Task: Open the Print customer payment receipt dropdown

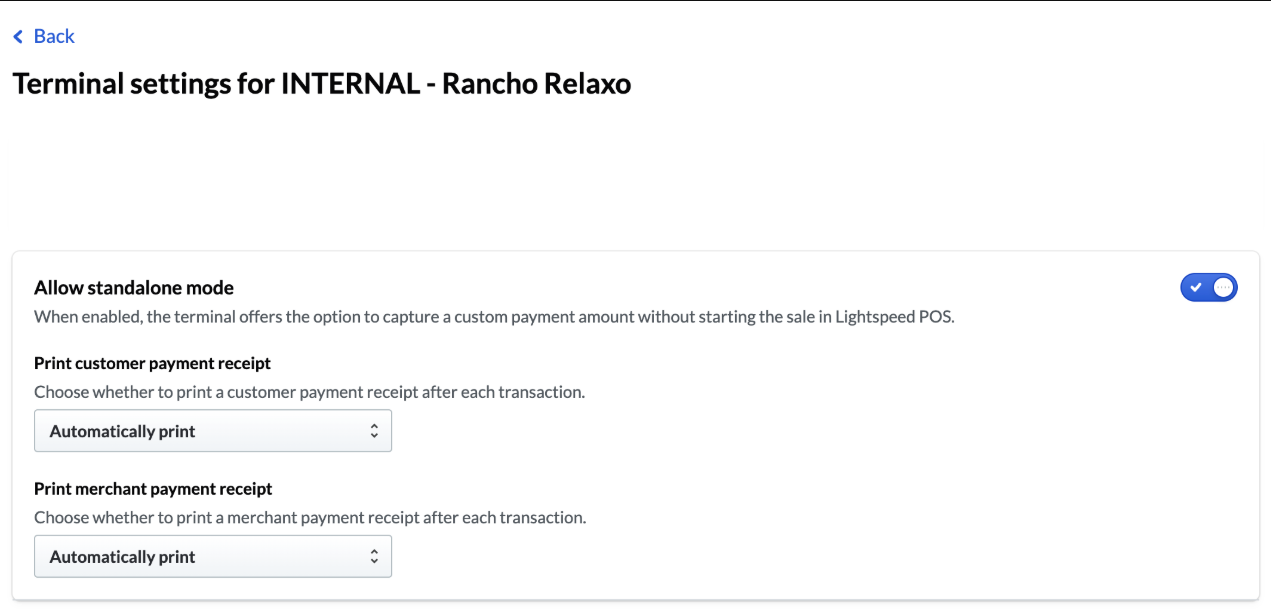Action: pos(213,430)
